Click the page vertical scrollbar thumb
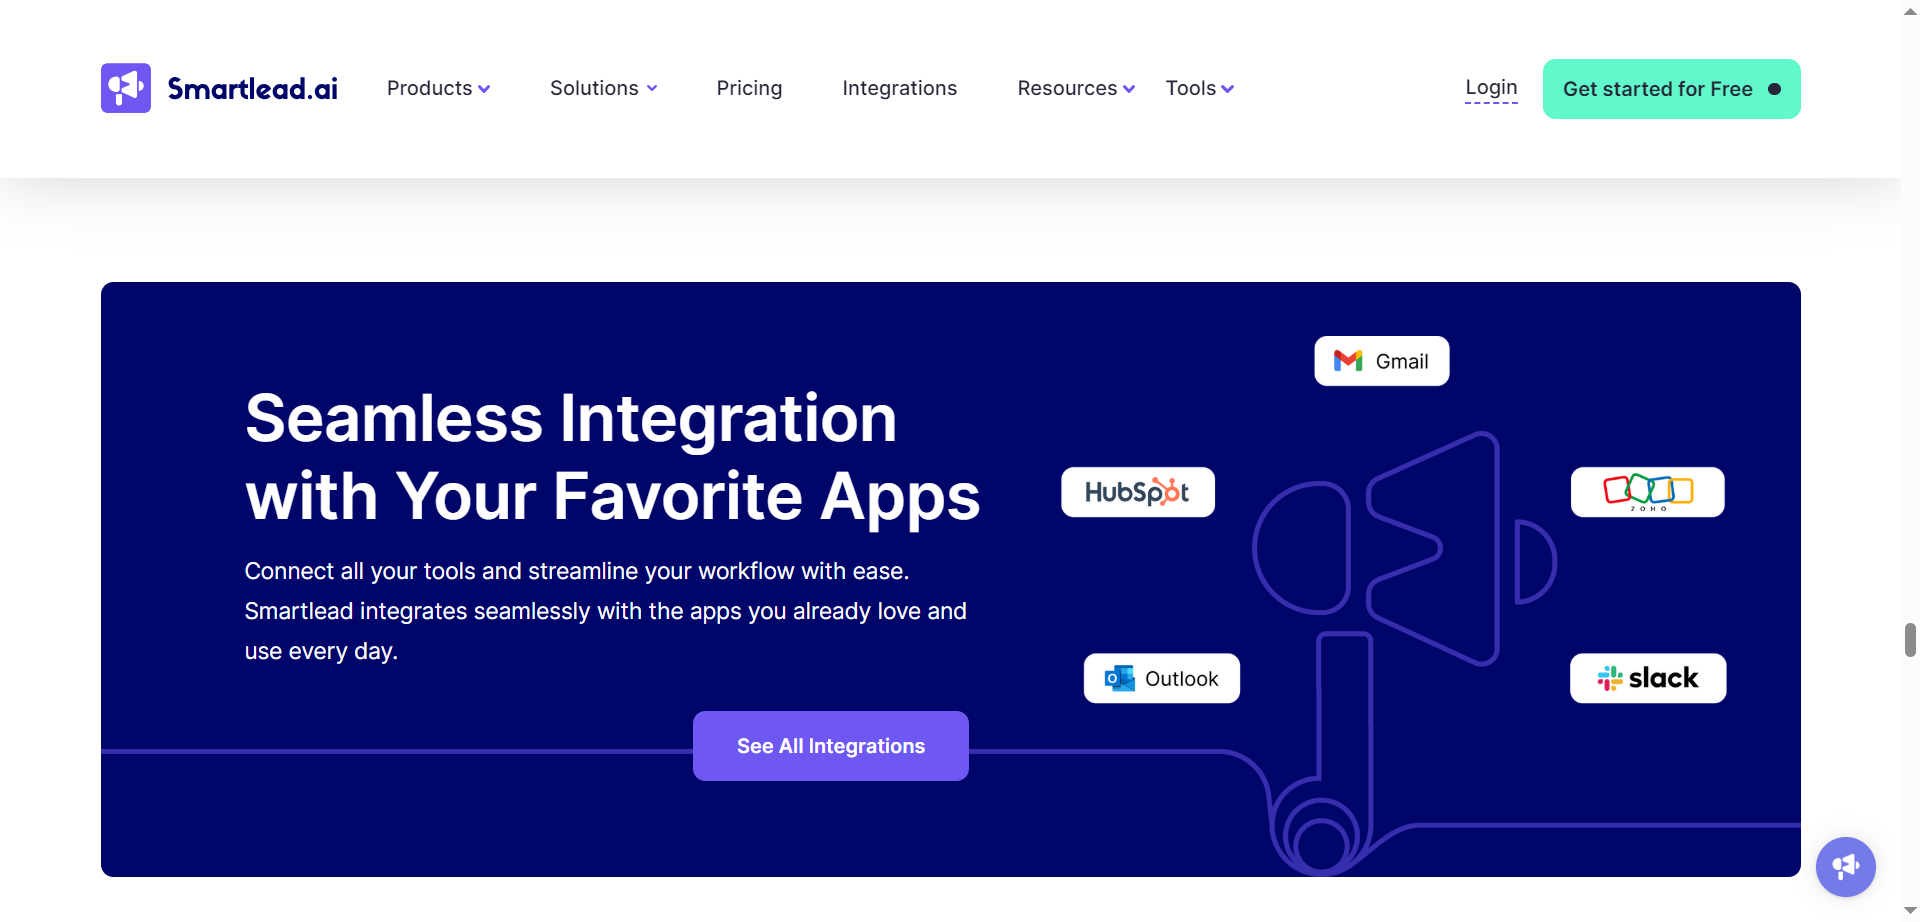This screenshot has height=922, width=1920. click(x=1910, y=639)
